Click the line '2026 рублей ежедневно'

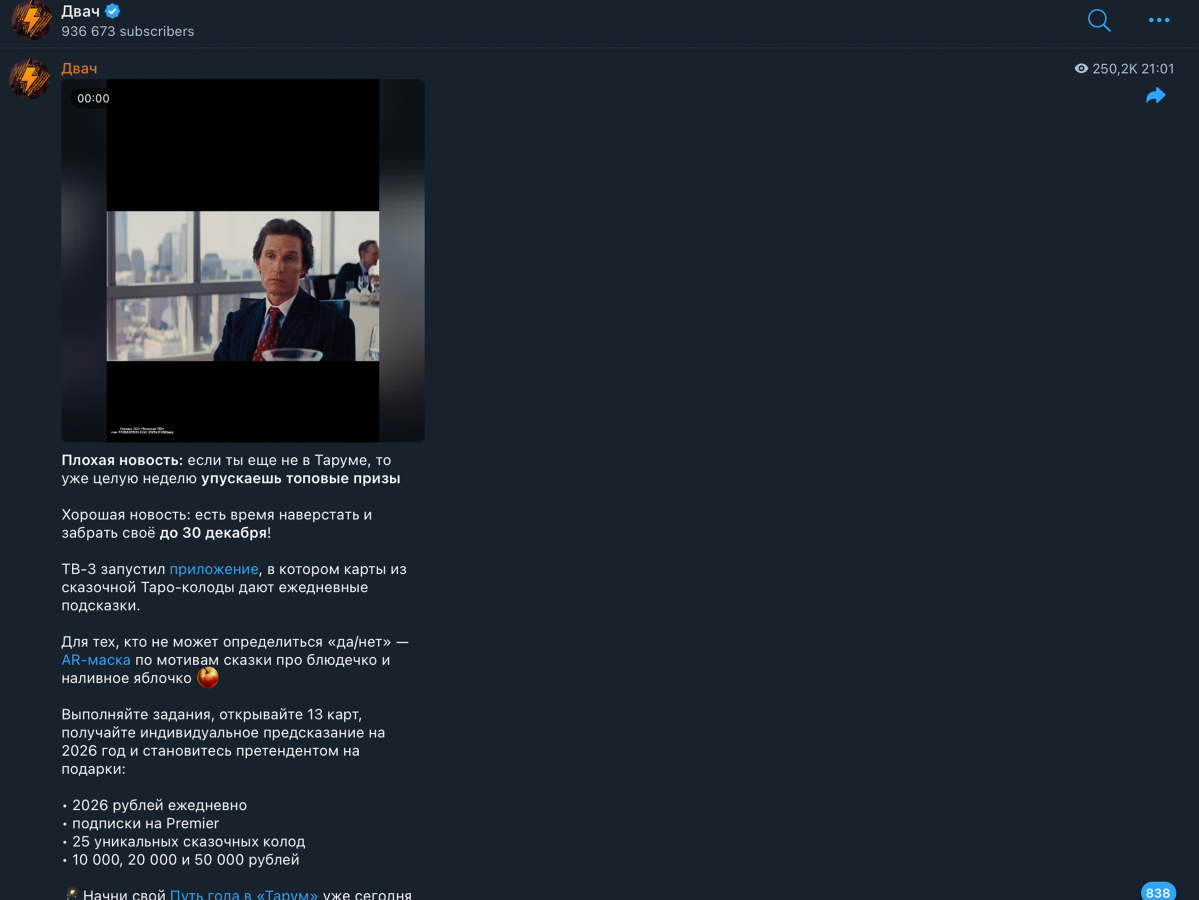159,805
